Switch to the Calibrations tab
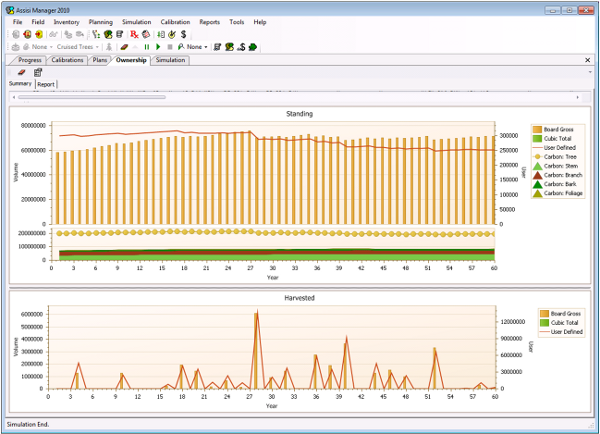The width and height of the screenshot is (600, 434). [x=67, y=60]
